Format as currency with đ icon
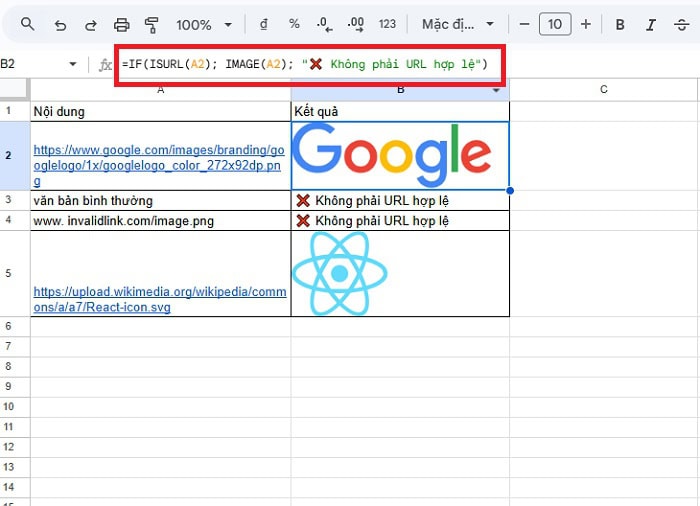This screenshot has height=506, width=700. pyautogui.click(x=263, y=24)
